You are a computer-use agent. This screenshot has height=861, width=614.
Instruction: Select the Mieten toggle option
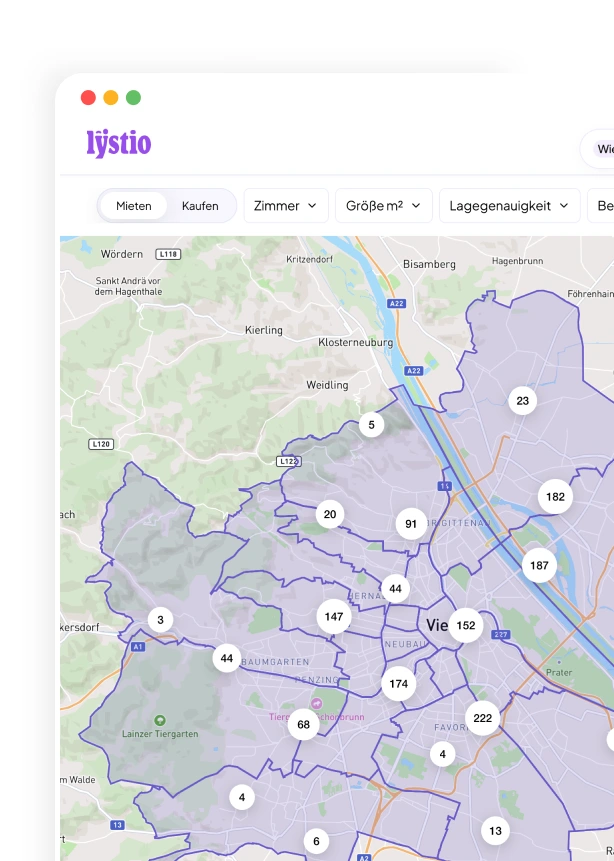click(133, 206)
